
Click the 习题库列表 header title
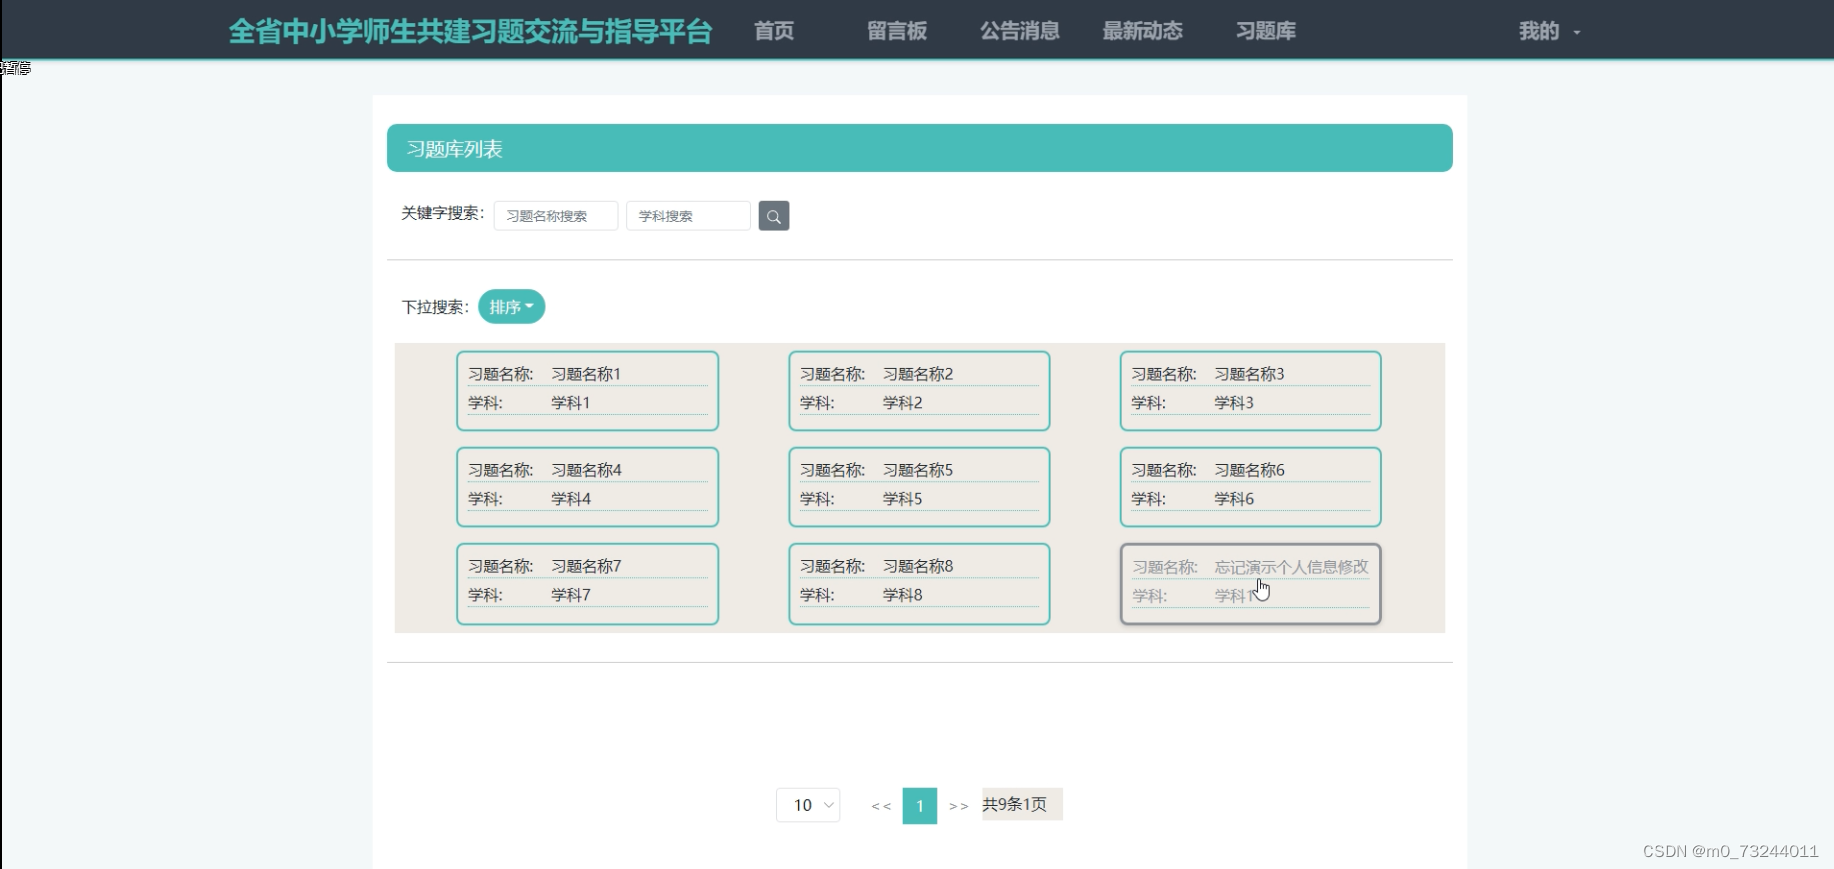coord(455,149)
